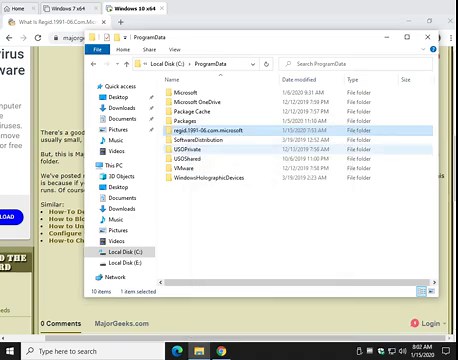This screenshot has width=458, height=360.
Task: Sort by Type column header
Action: click(x=352, y=80)
